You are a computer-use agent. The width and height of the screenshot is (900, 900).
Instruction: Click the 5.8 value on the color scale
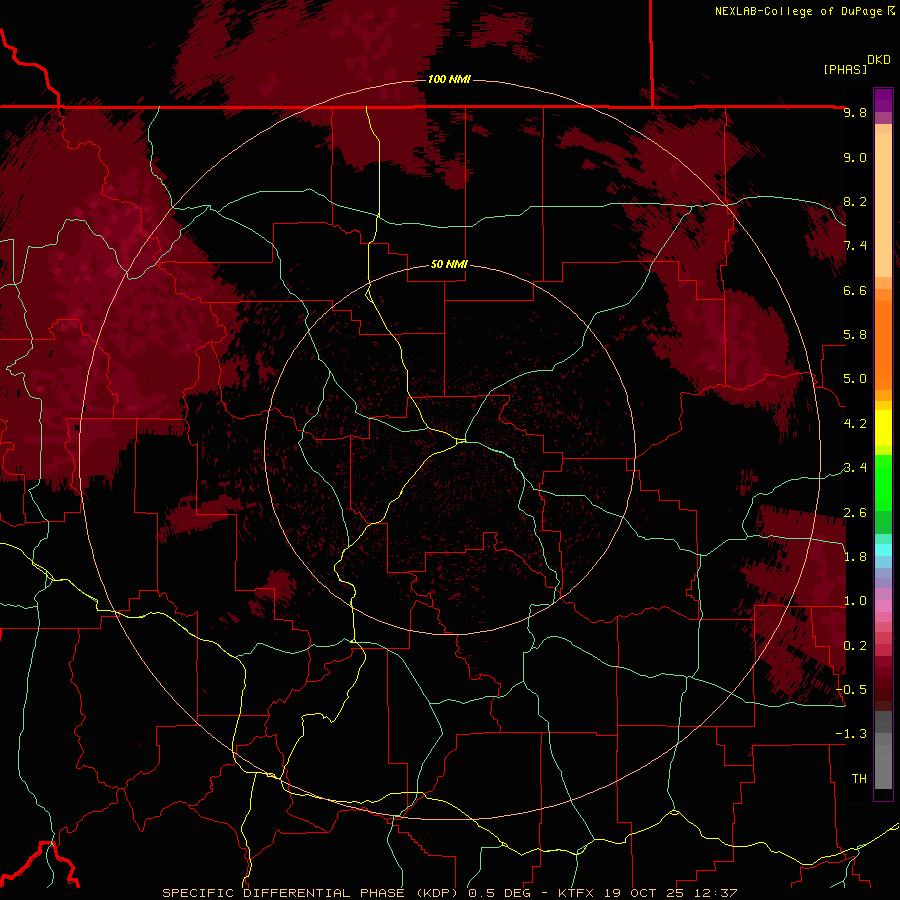point(855,335)
